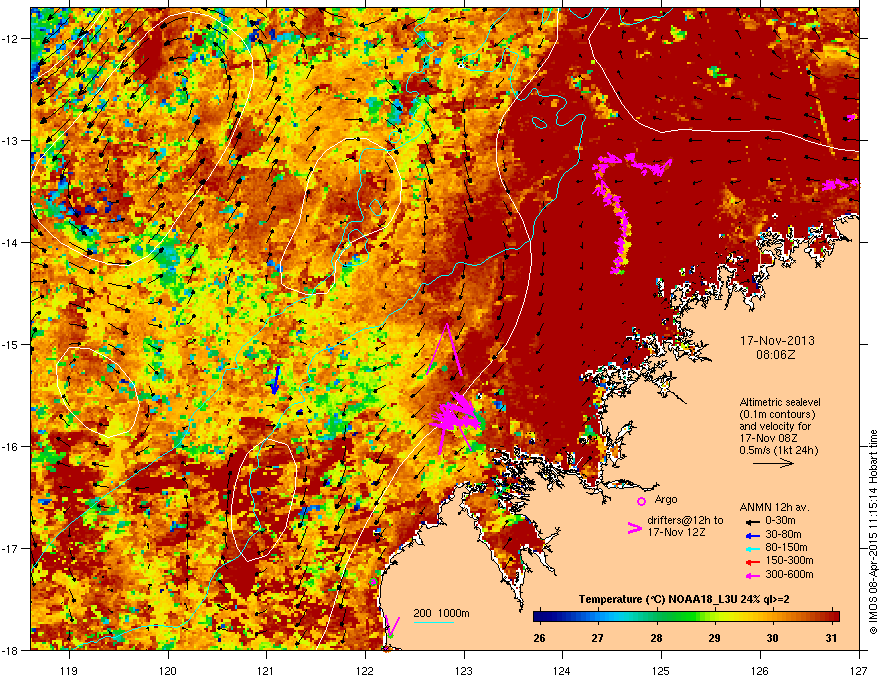Click the longitude axis label 123
The image size is (880, 680).
(464, 670)
